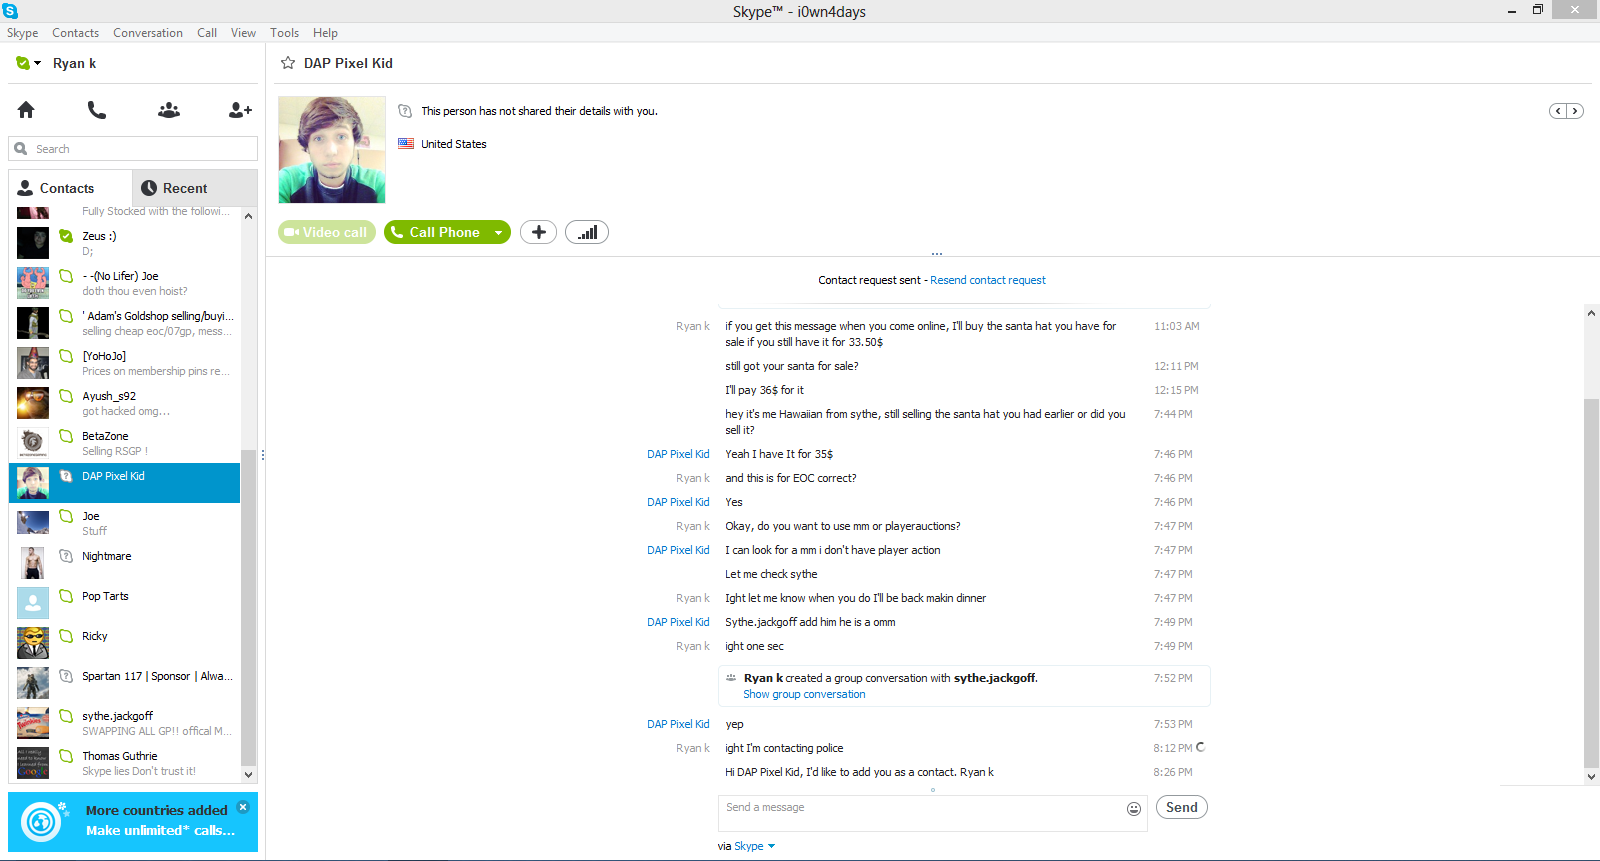Click the Search contacts field
The image size is (1600, 861).
(133, 149)
